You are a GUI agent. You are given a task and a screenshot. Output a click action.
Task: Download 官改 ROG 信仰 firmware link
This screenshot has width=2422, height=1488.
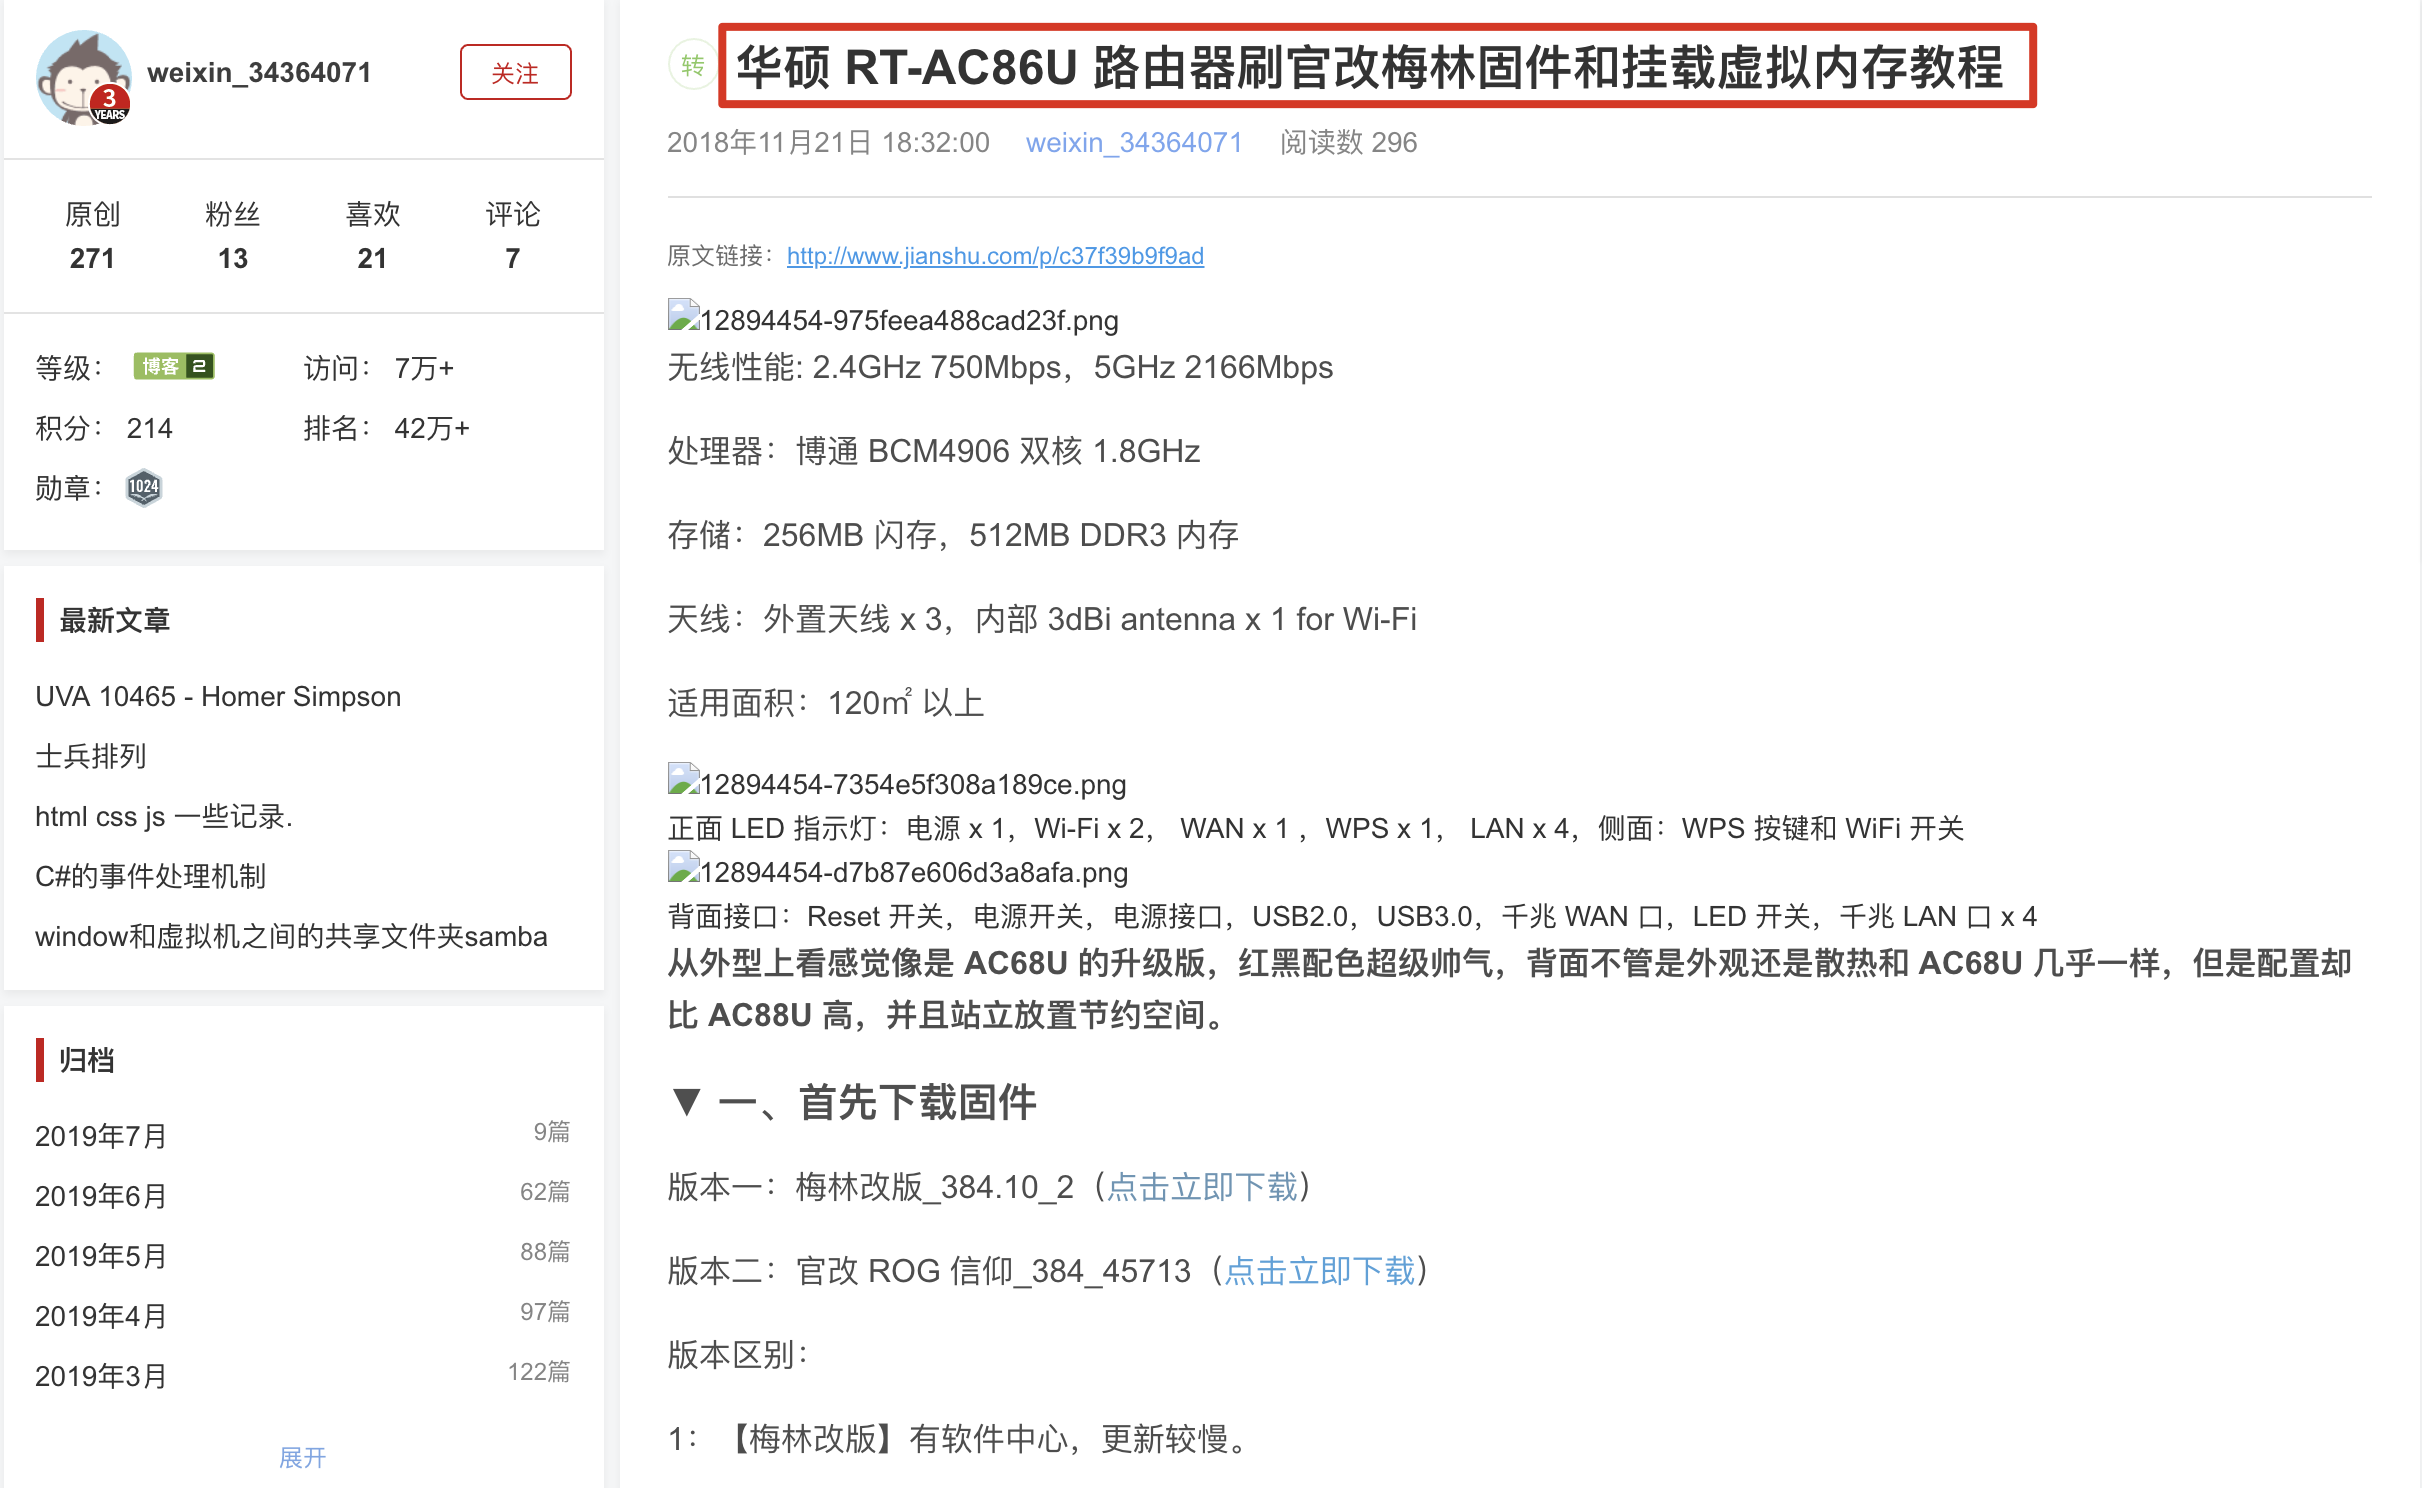click(x=1319, y=1271)
